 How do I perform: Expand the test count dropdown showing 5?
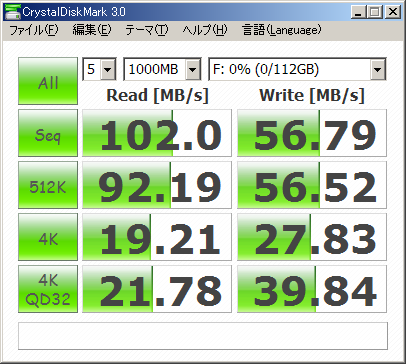pyautogui.click(x=108, y=69)
